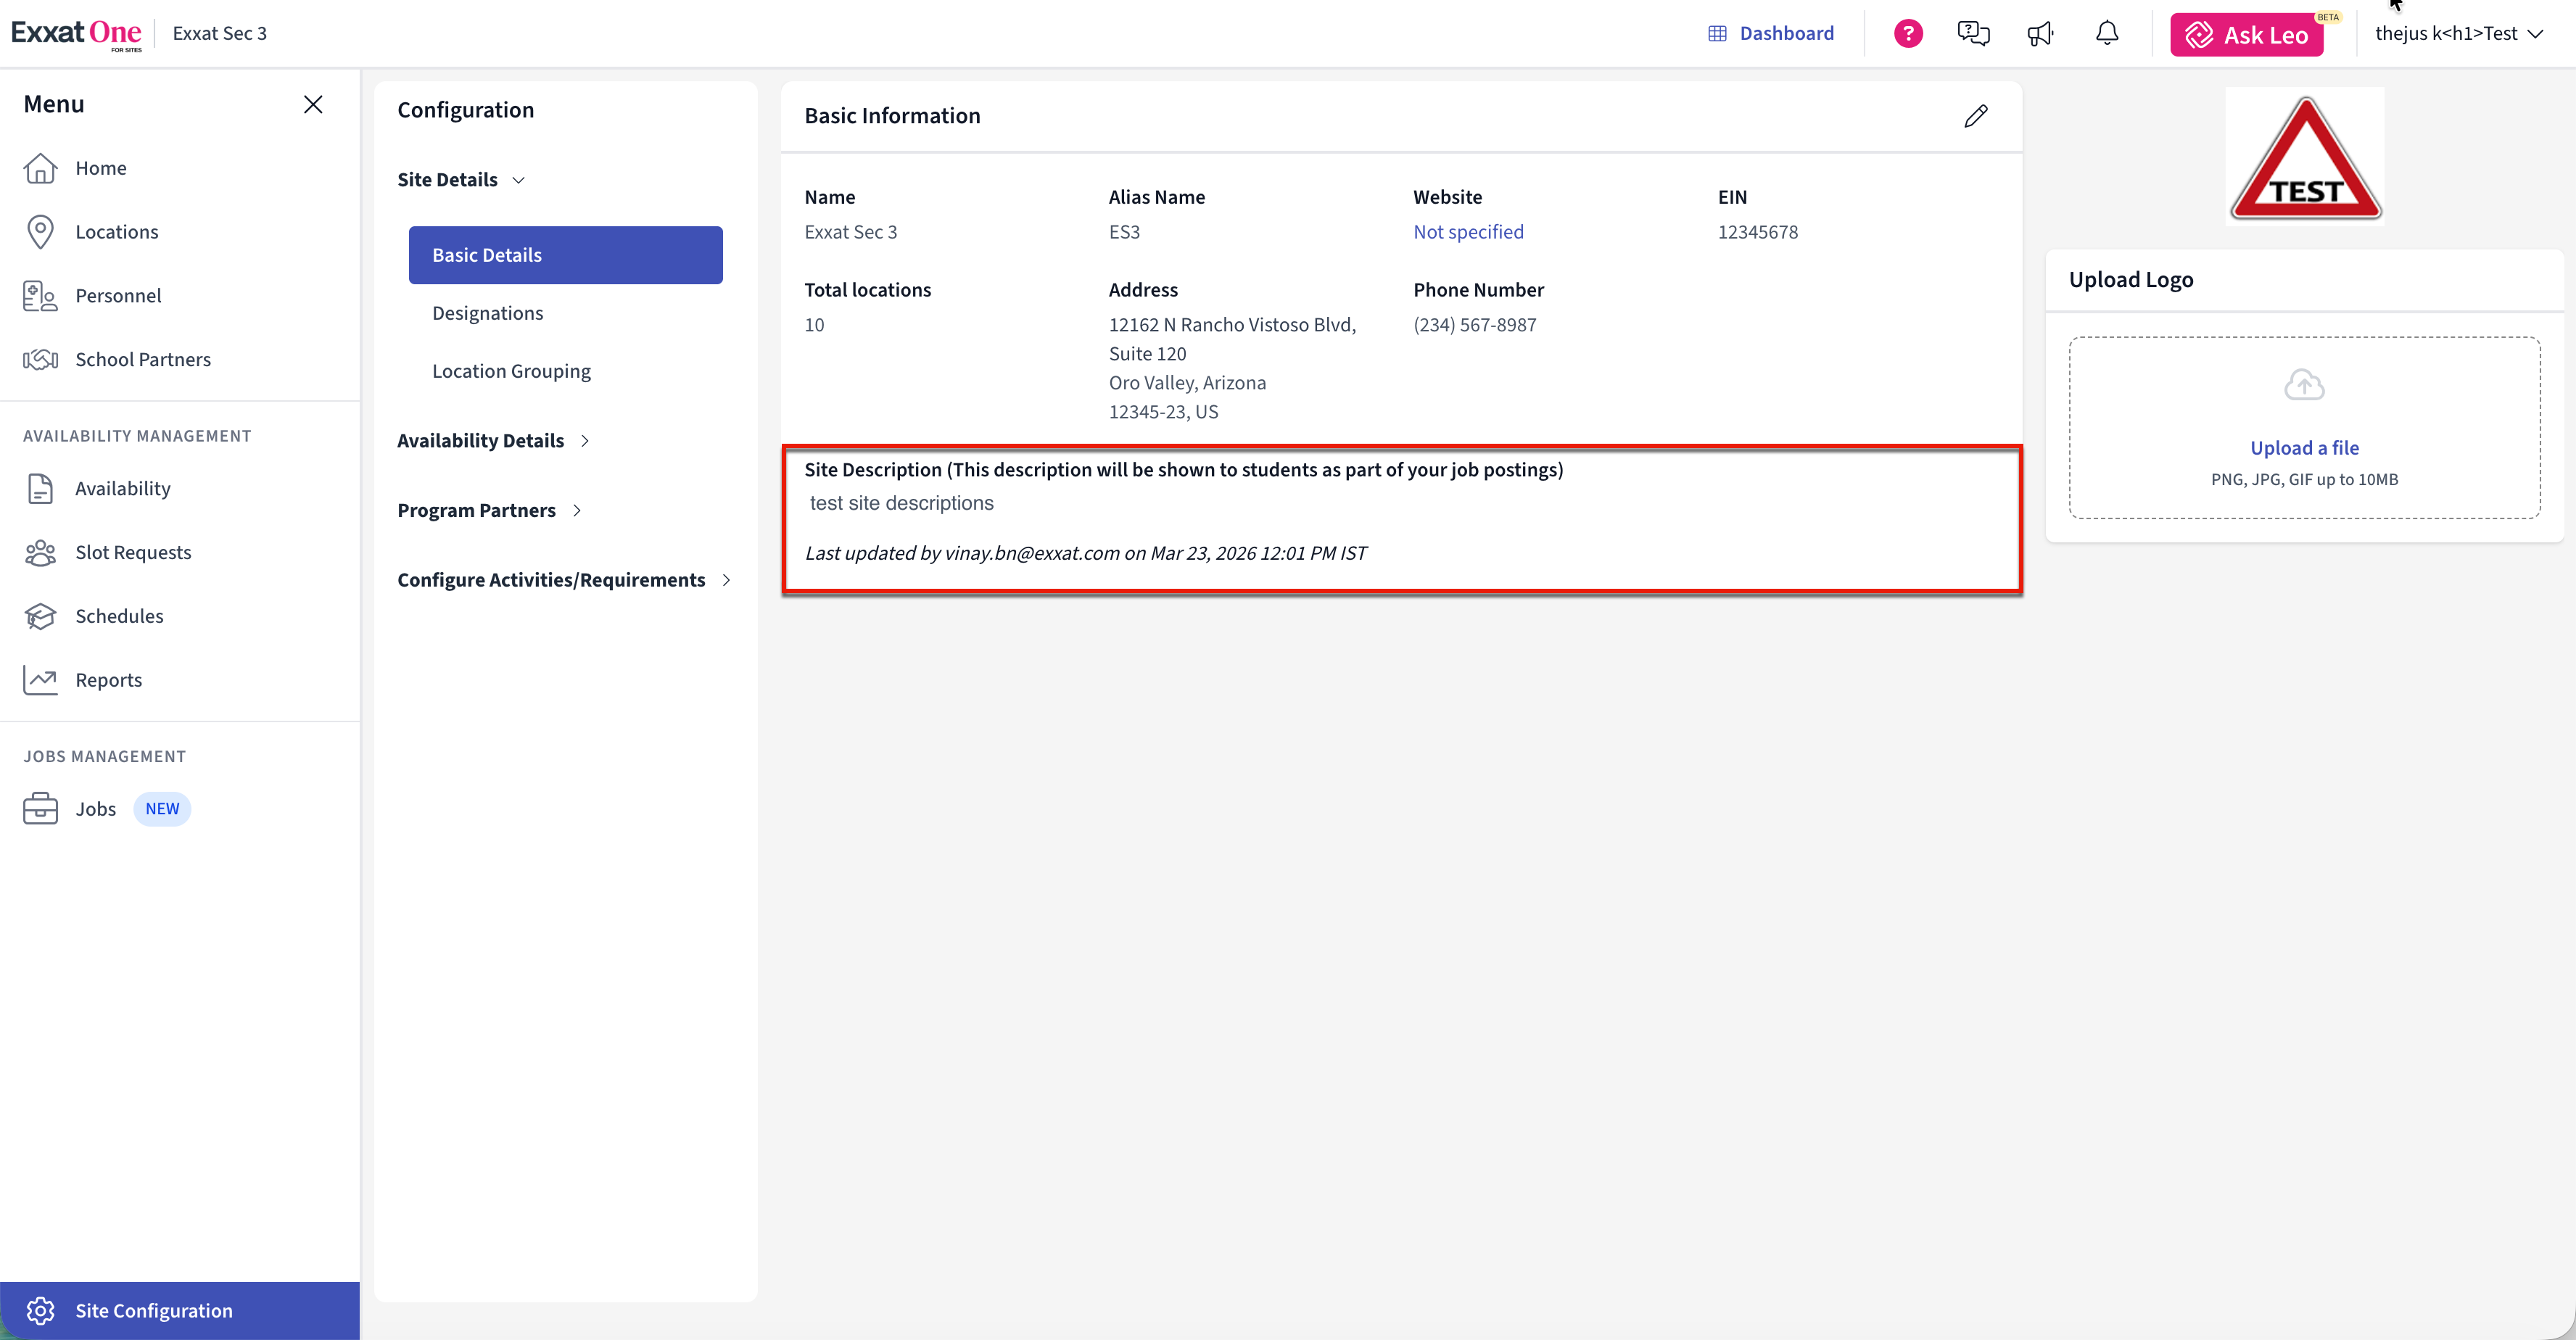2576x1340 pixels.
Task: Click the cloud upload icon
Action: tap(2304, 385)
